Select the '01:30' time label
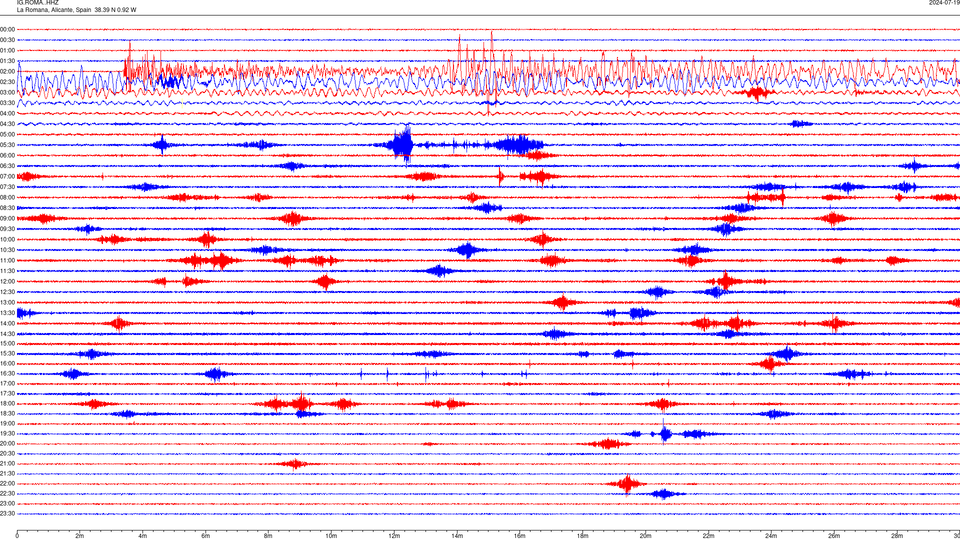The width and height of the screenshot is (960, 540). [x=7, y=61]
